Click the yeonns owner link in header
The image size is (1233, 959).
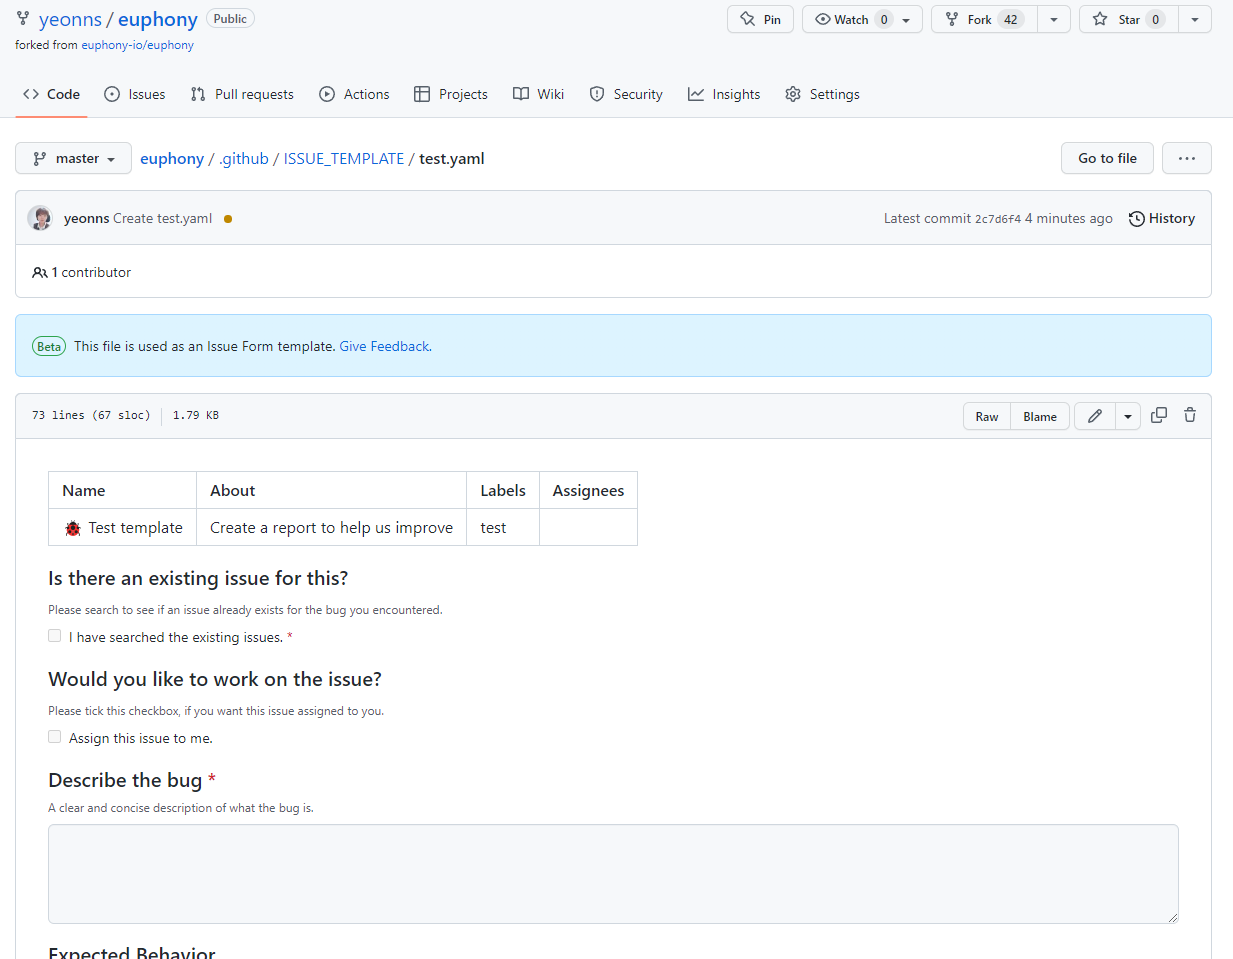[x=70, y=20]
